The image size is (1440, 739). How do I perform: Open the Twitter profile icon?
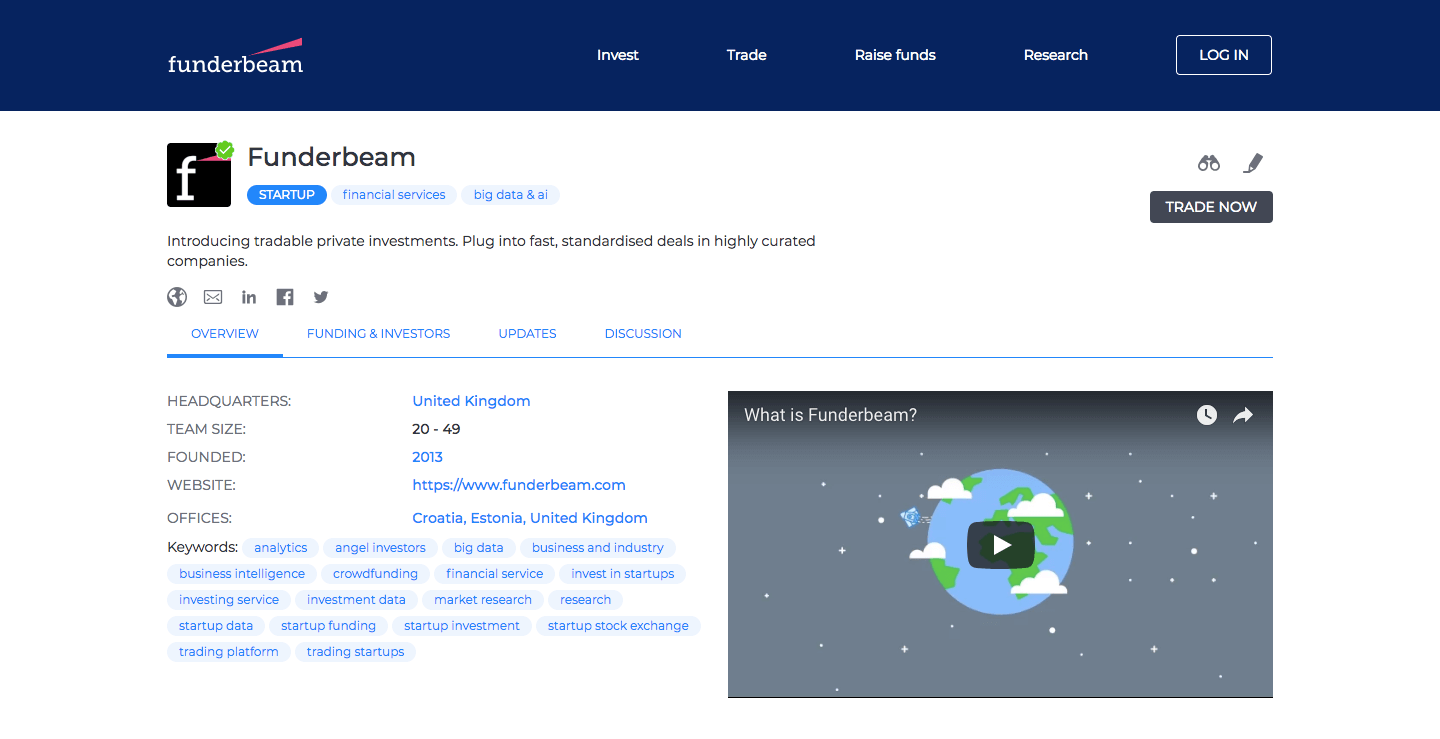tap(321, 297)
